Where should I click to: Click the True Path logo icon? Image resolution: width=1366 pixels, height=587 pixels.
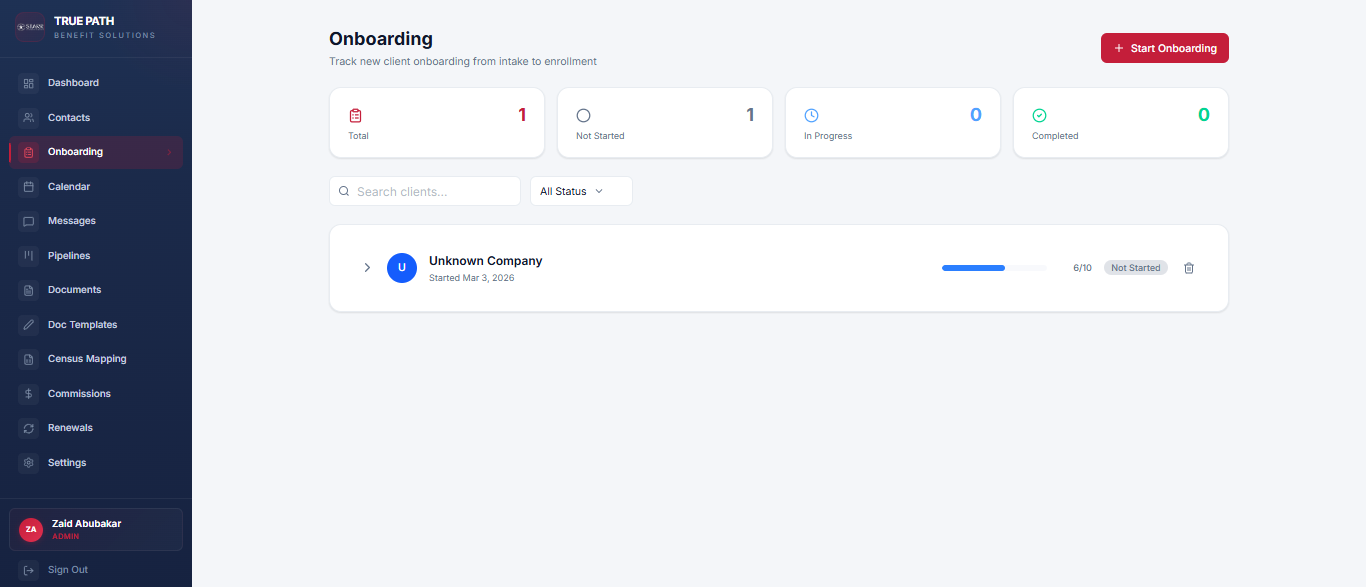[30, 27]
